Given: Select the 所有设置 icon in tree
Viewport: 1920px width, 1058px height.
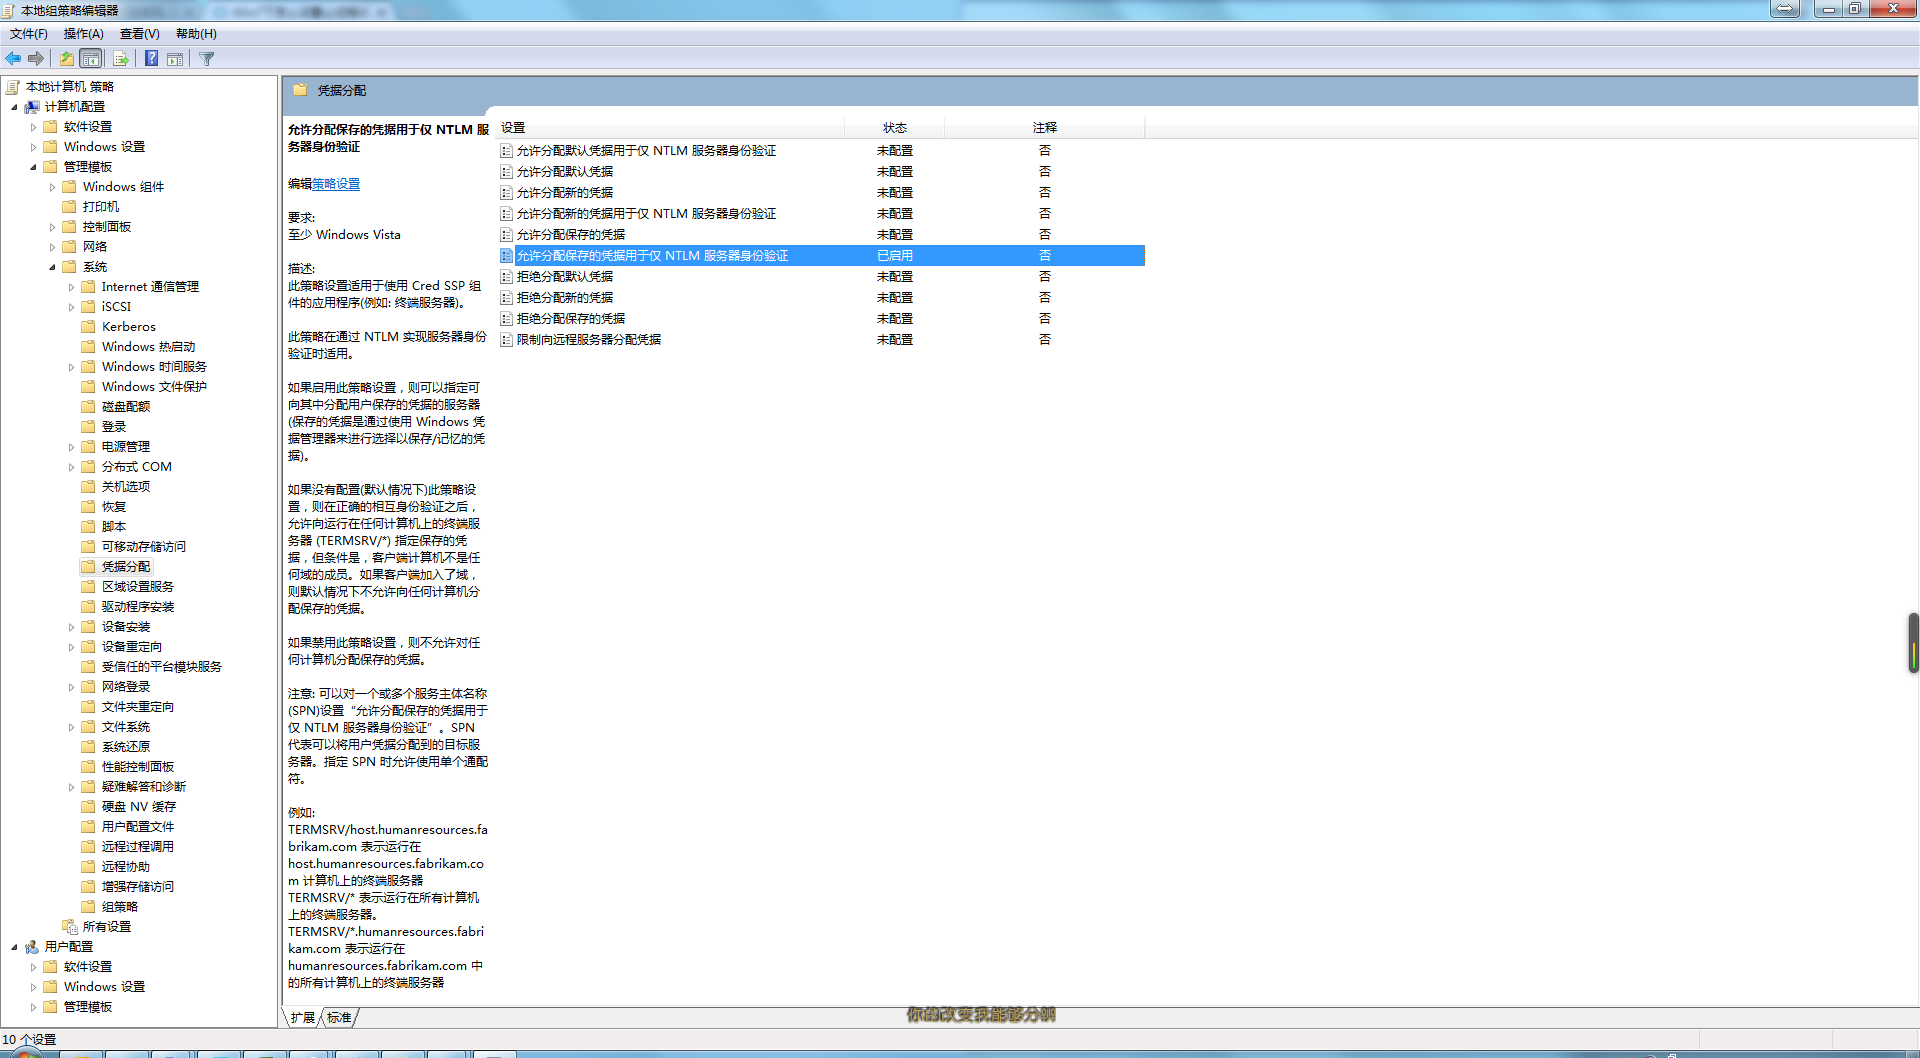Looking at the screenshot, I should pyautogui.click(x=70, y=927).
